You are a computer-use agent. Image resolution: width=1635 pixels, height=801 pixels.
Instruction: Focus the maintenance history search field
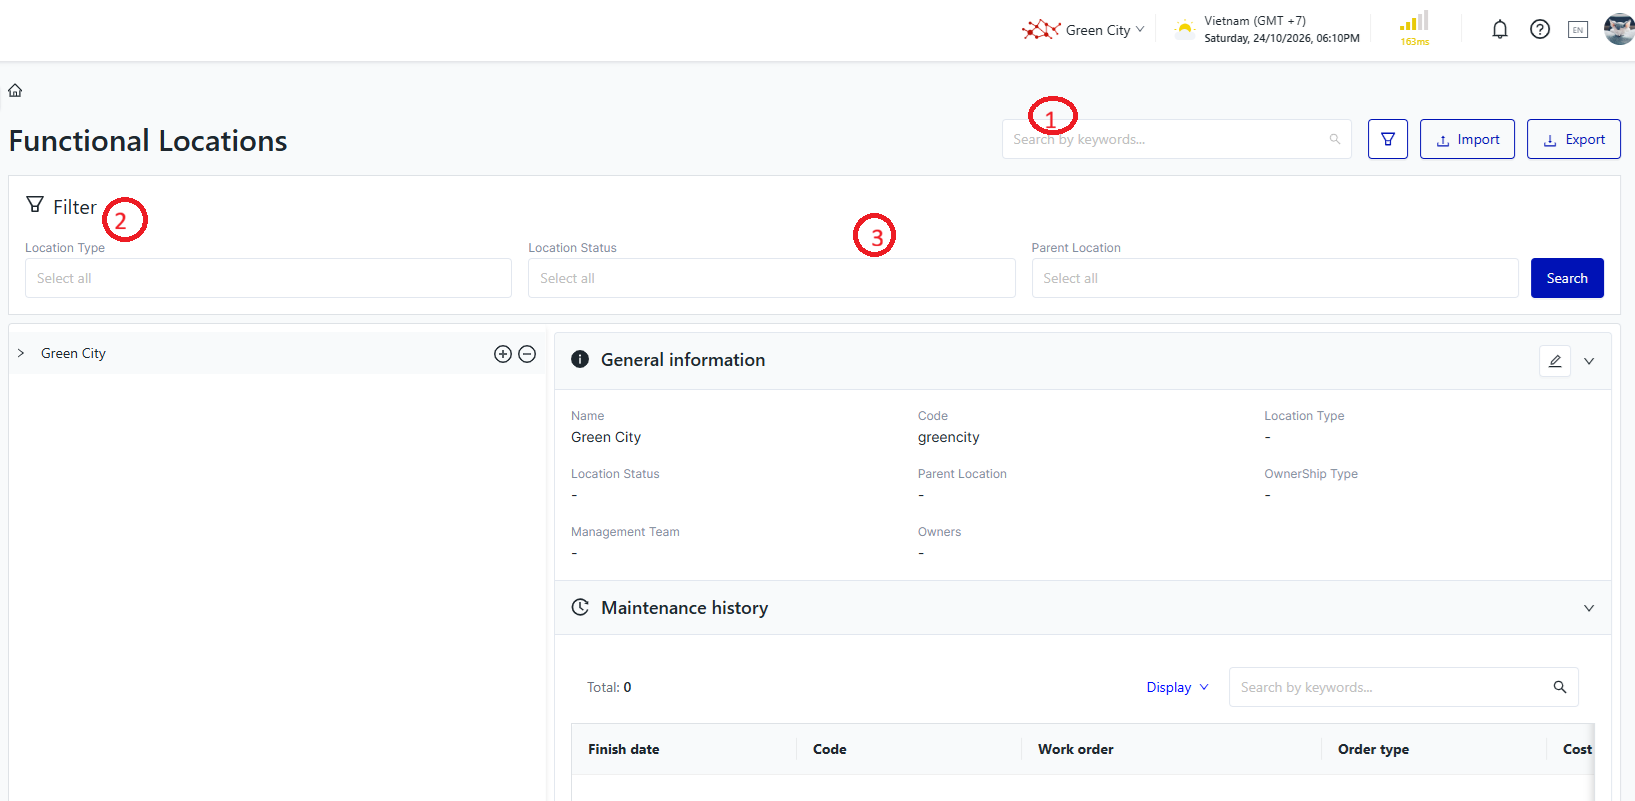tap(1404, 687)
